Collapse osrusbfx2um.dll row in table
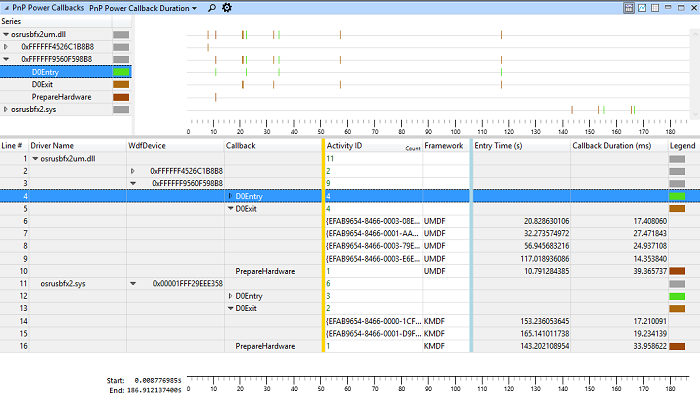This screenshot has width=700, height=393. pyautogui.click(x=35, y=159)
